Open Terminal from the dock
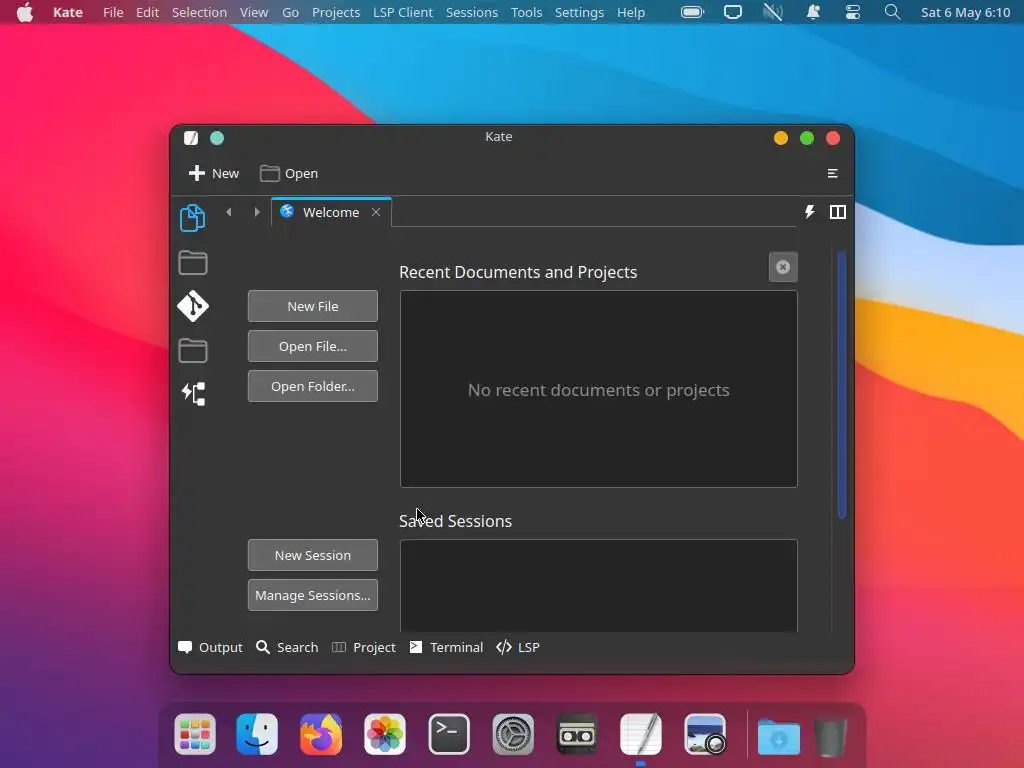The height and width of the screenshot is (768, 1024). 449,734
